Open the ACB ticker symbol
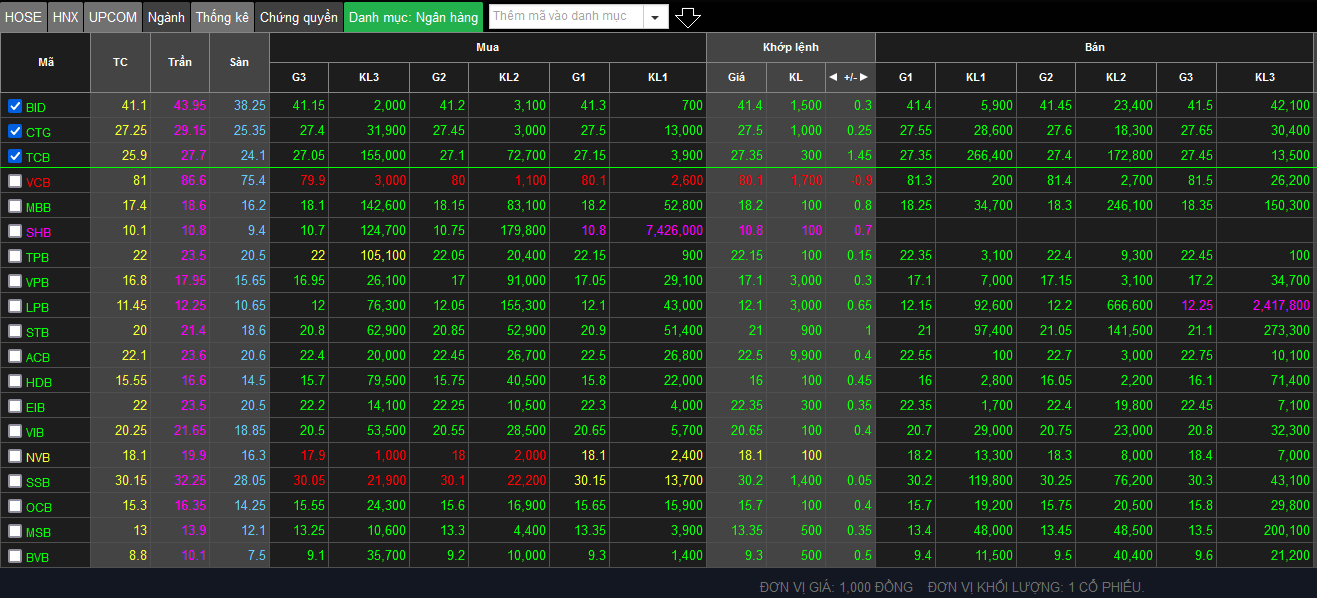Viewport: 1317px width, 598px height. pos(38,357)
